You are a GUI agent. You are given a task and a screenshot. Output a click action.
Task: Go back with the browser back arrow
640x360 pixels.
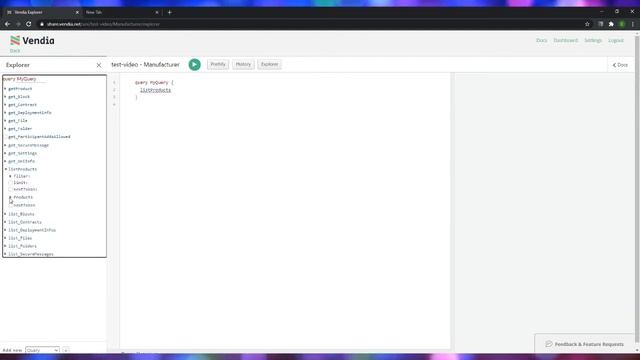[7, 24]
